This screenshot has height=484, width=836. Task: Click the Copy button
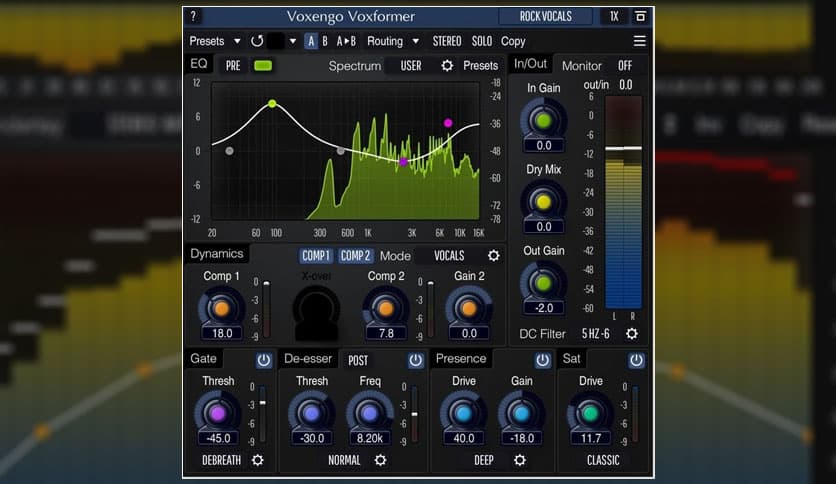(x=513, y=41)
